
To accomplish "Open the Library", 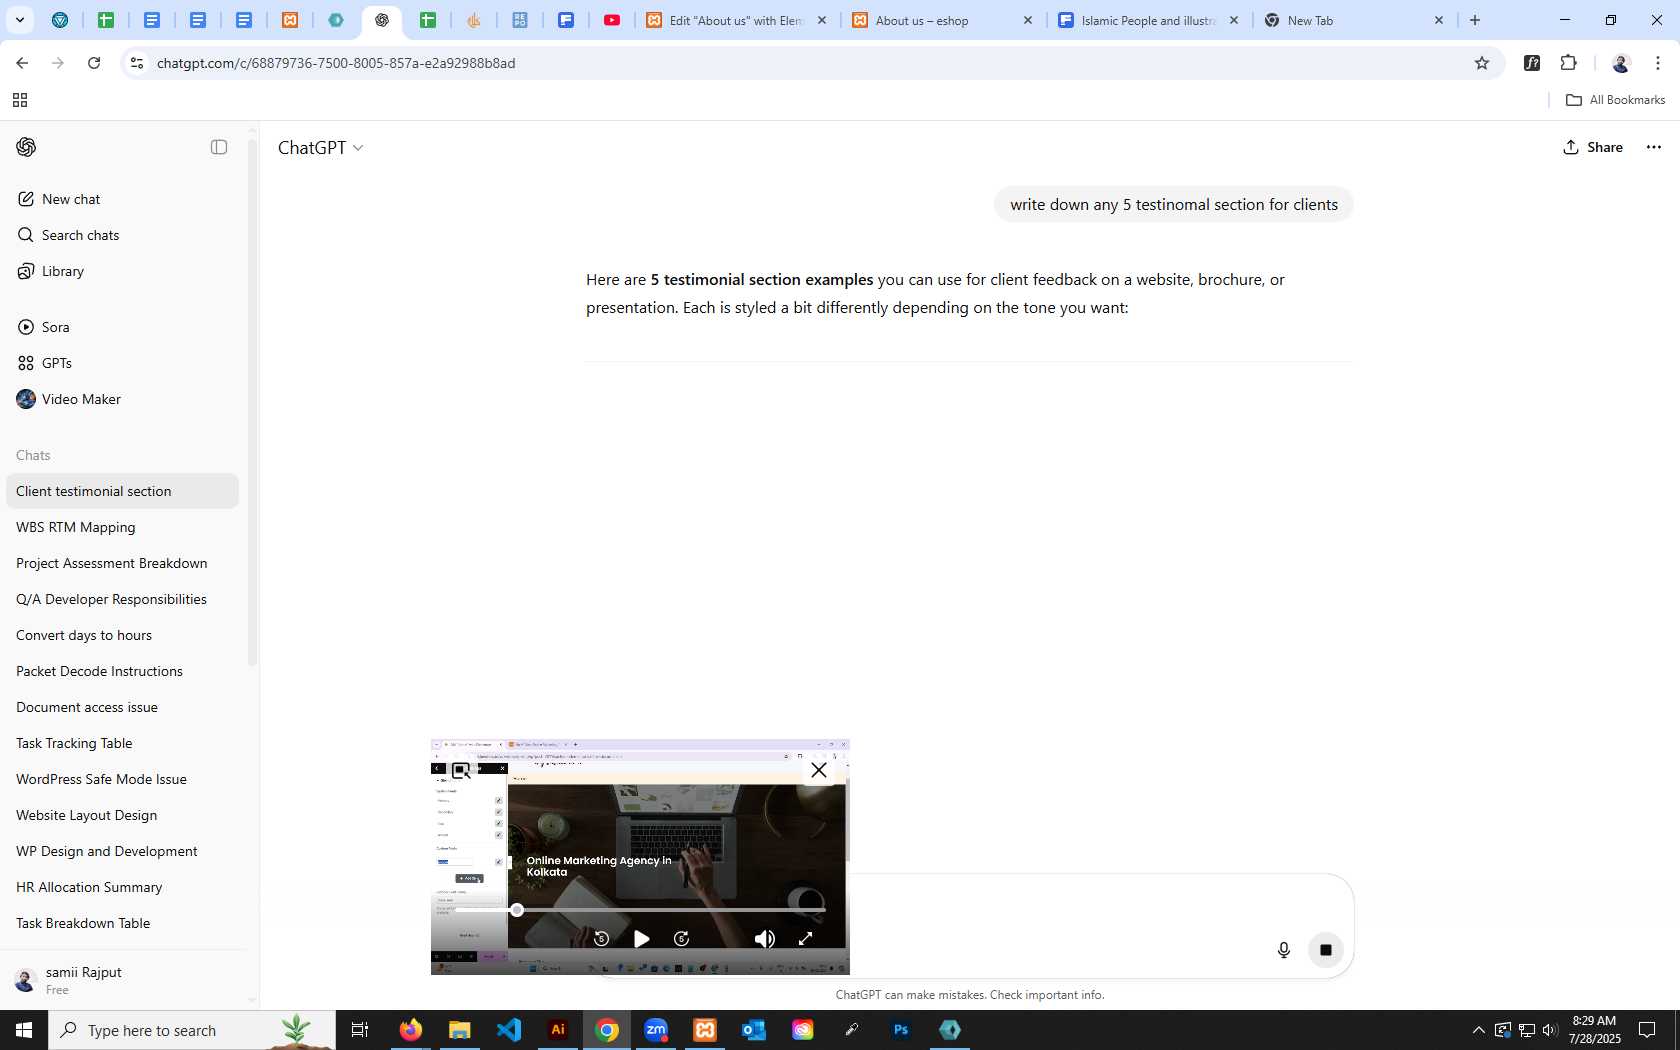I will click(x=122, y=271).
